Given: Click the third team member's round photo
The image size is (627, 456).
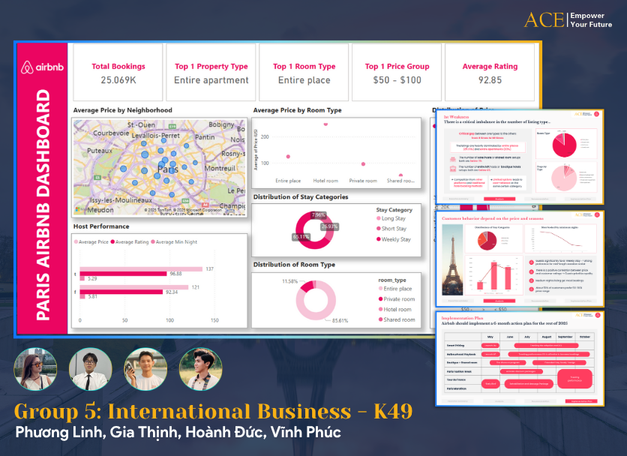Looking at the screenshot, I should tap(145, 369).
